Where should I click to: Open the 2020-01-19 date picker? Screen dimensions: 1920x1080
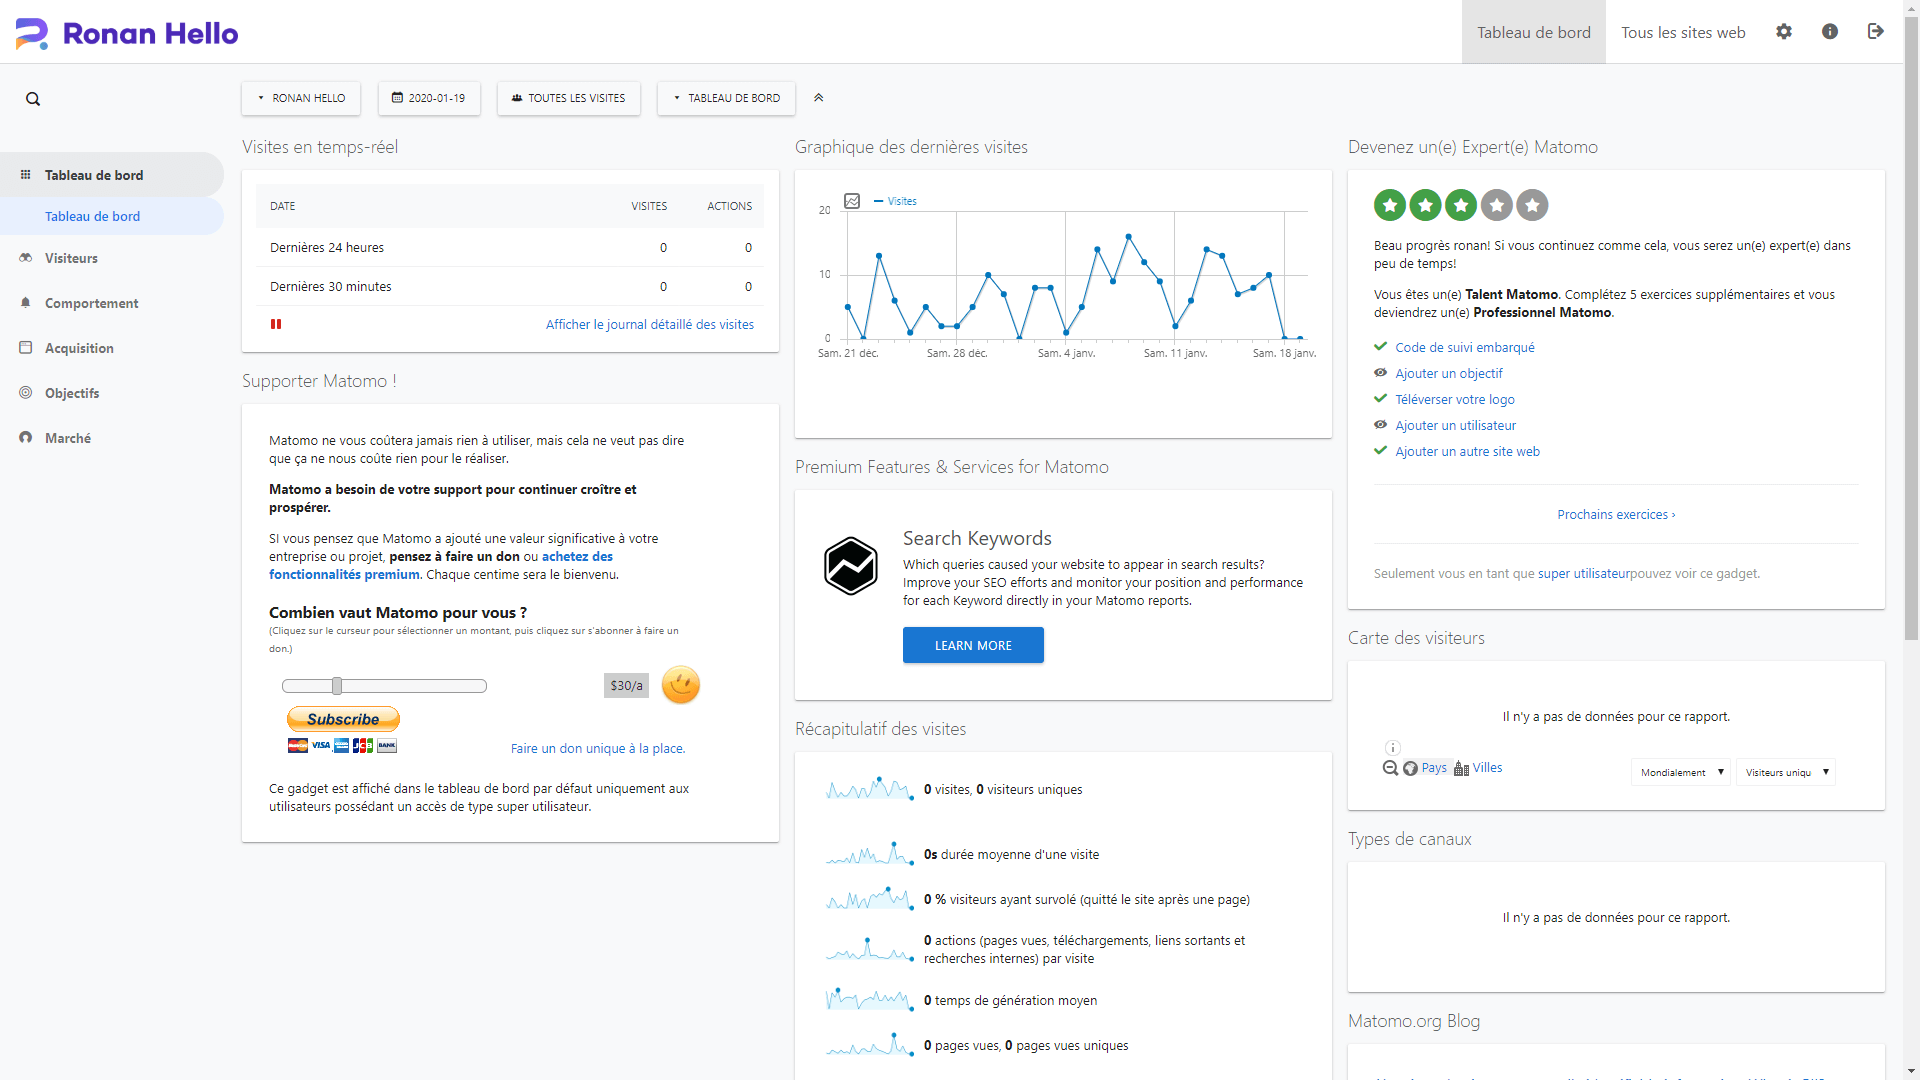(x=429, y=98)
